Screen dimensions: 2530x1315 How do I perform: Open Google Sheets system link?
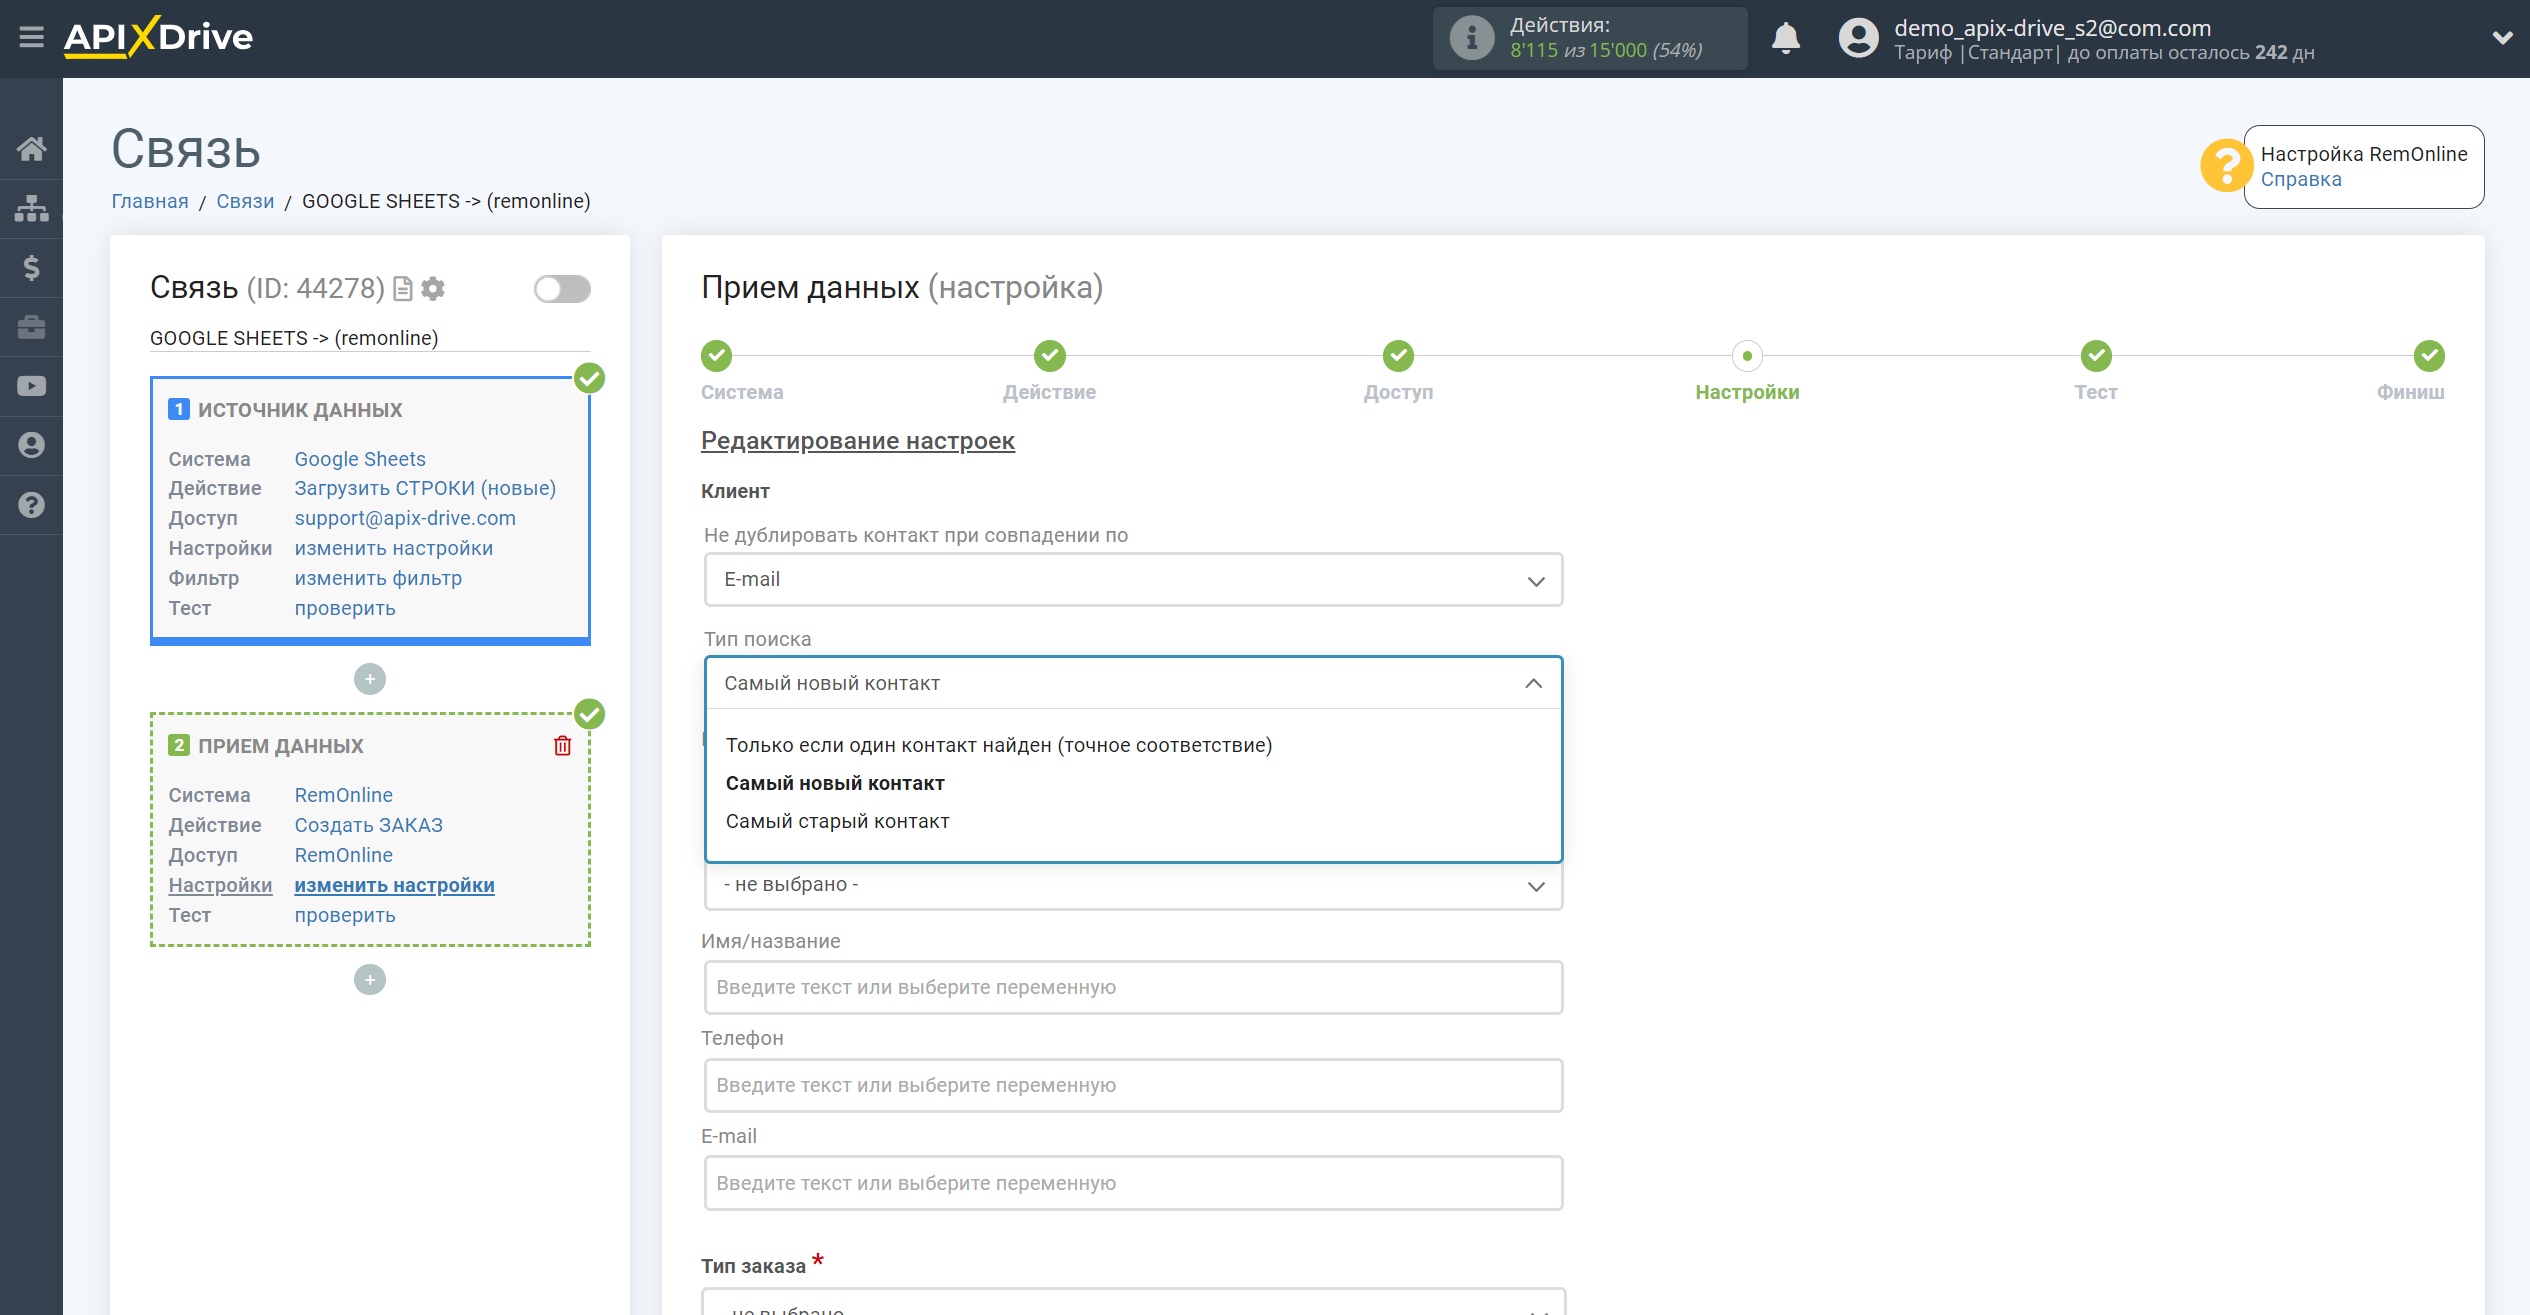click(360, 459)
